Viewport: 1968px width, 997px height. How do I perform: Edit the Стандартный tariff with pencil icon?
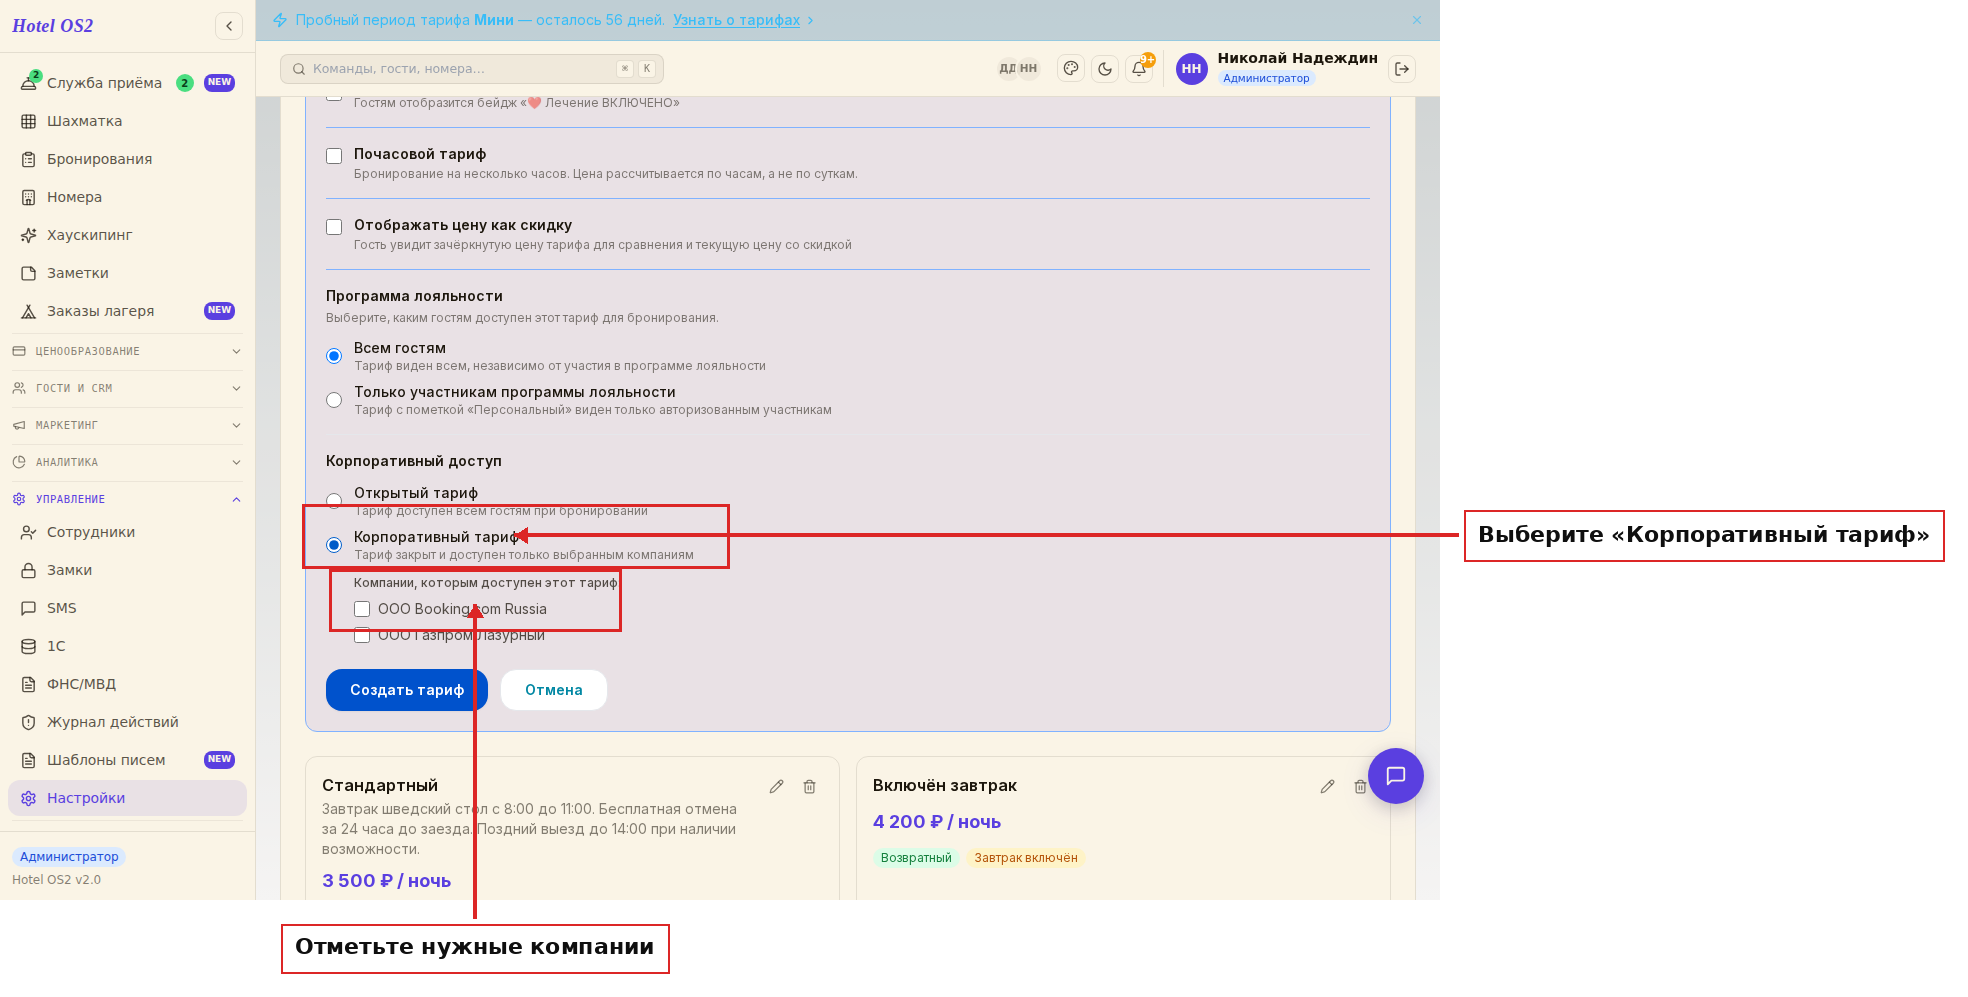[776, 787]
